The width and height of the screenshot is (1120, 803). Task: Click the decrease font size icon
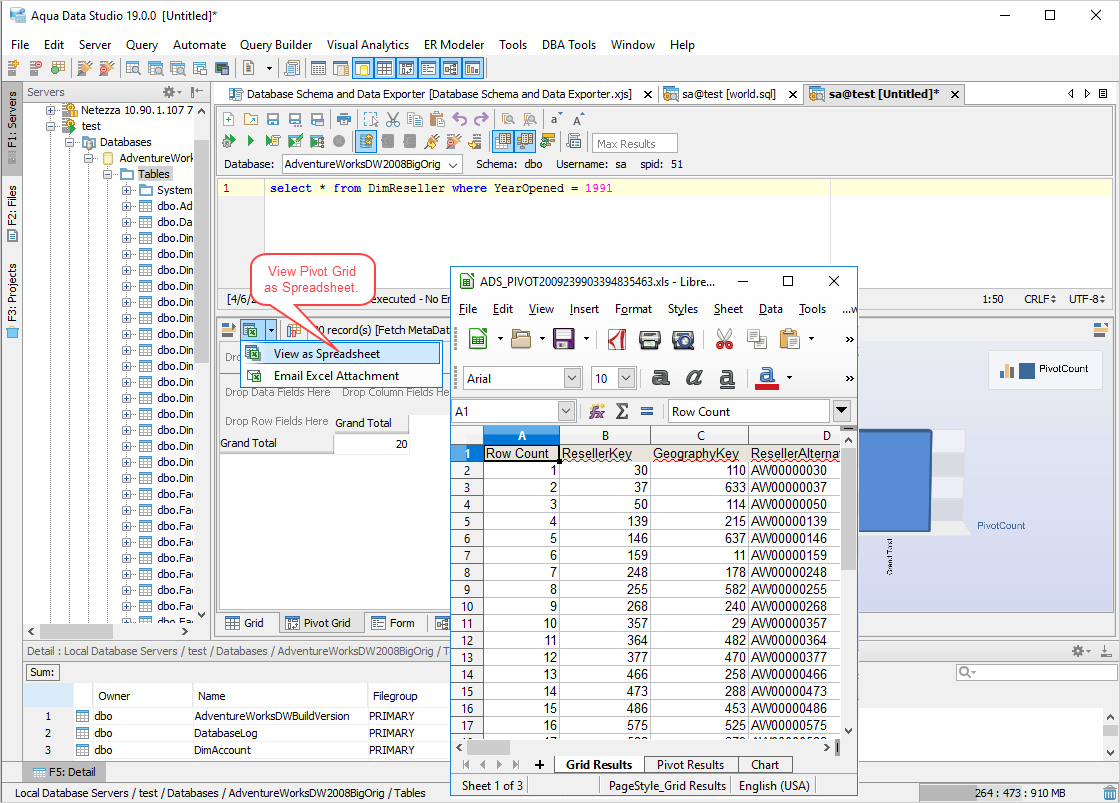(556, 119)
